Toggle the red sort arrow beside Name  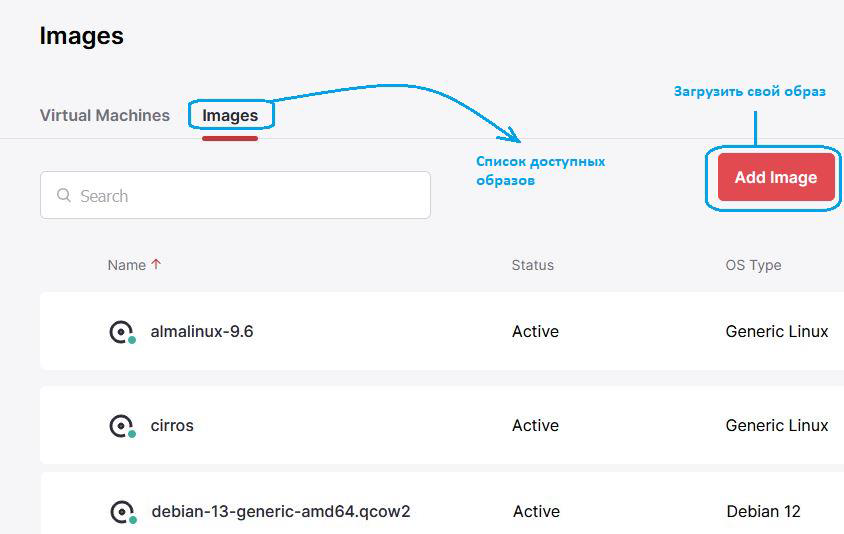coord(156,265)
